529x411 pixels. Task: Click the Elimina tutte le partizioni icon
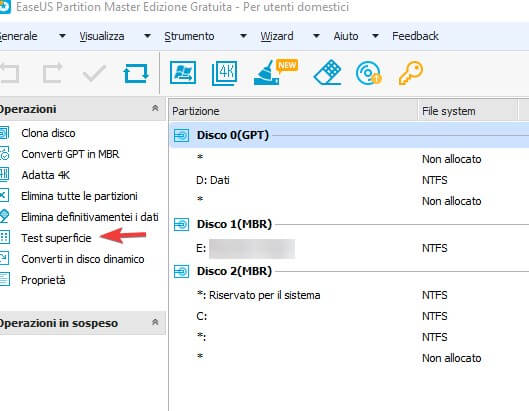[5, 196]
